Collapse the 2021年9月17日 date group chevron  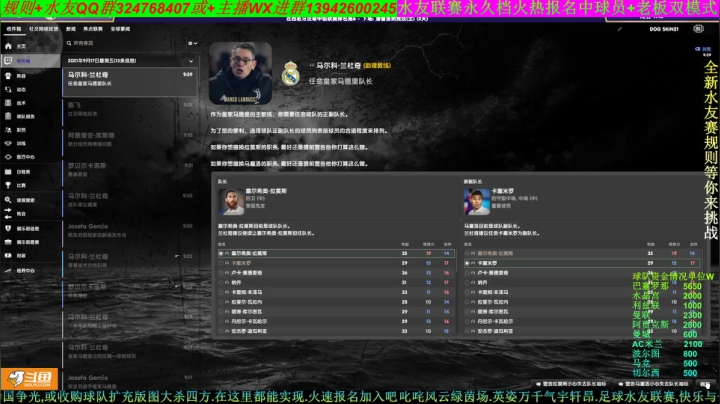click(x=191, y=61)
